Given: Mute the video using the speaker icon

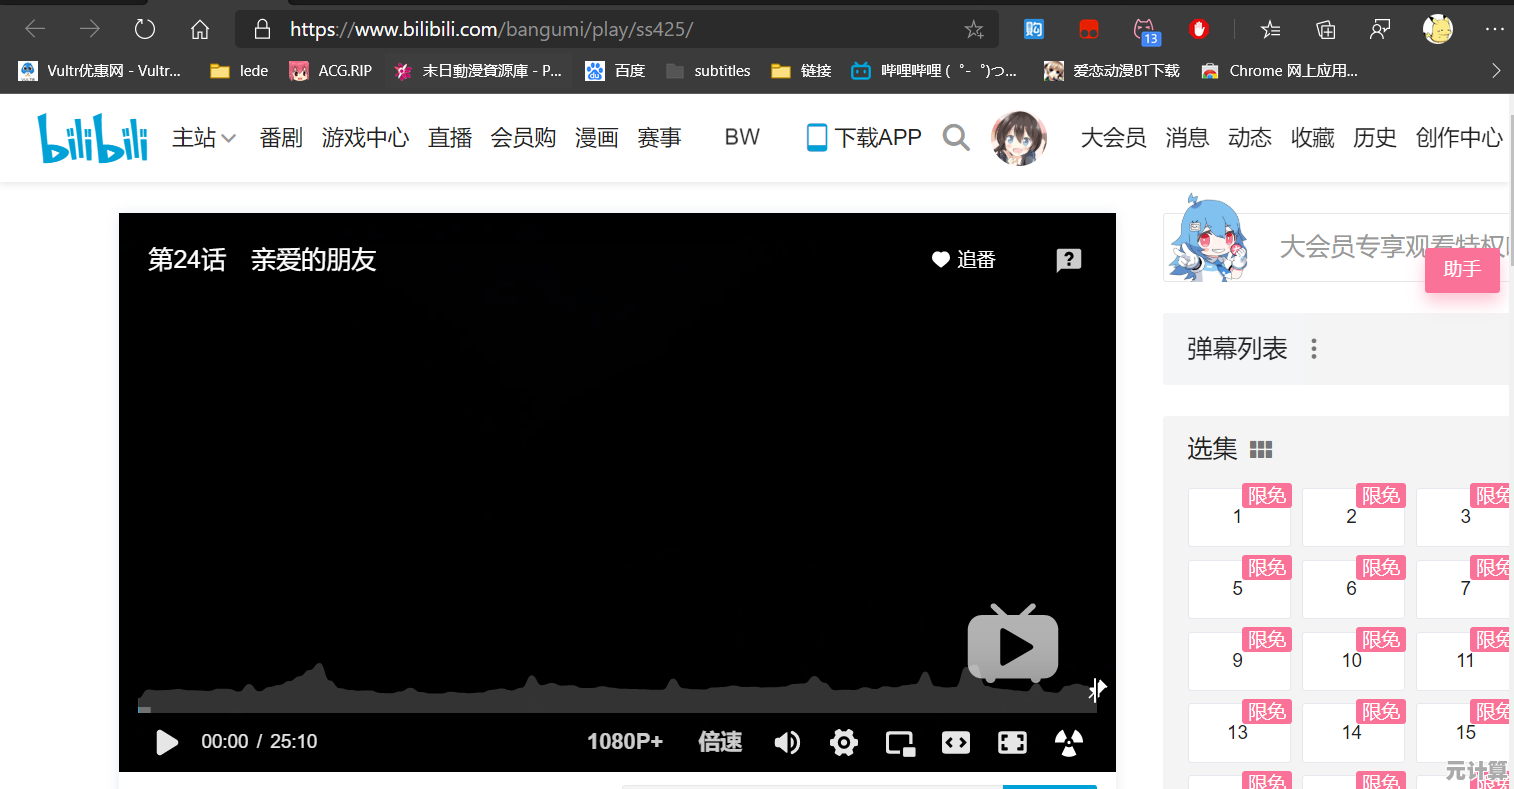Looking at the screenshot, I should pos(787,742).
